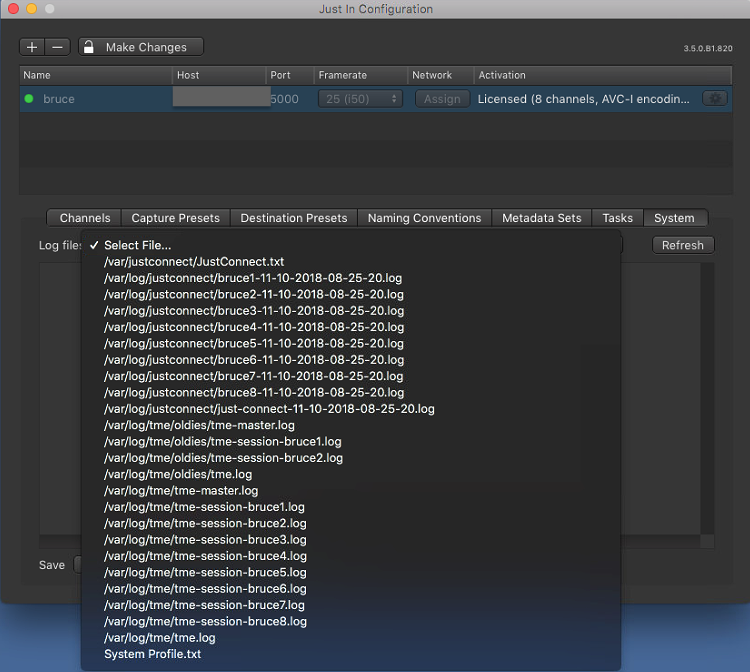Screen dimensions: 750x672
Task: Select the bruce server name cell
Action: click(59, 99)
